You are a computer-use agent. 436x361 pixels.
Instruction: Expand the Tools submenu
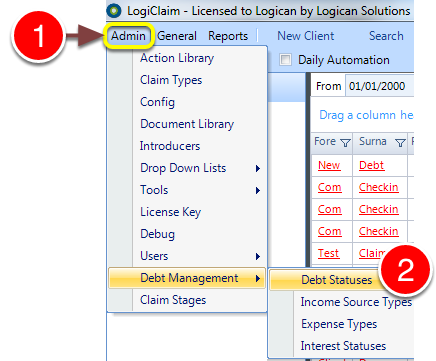tap(187, 190)
